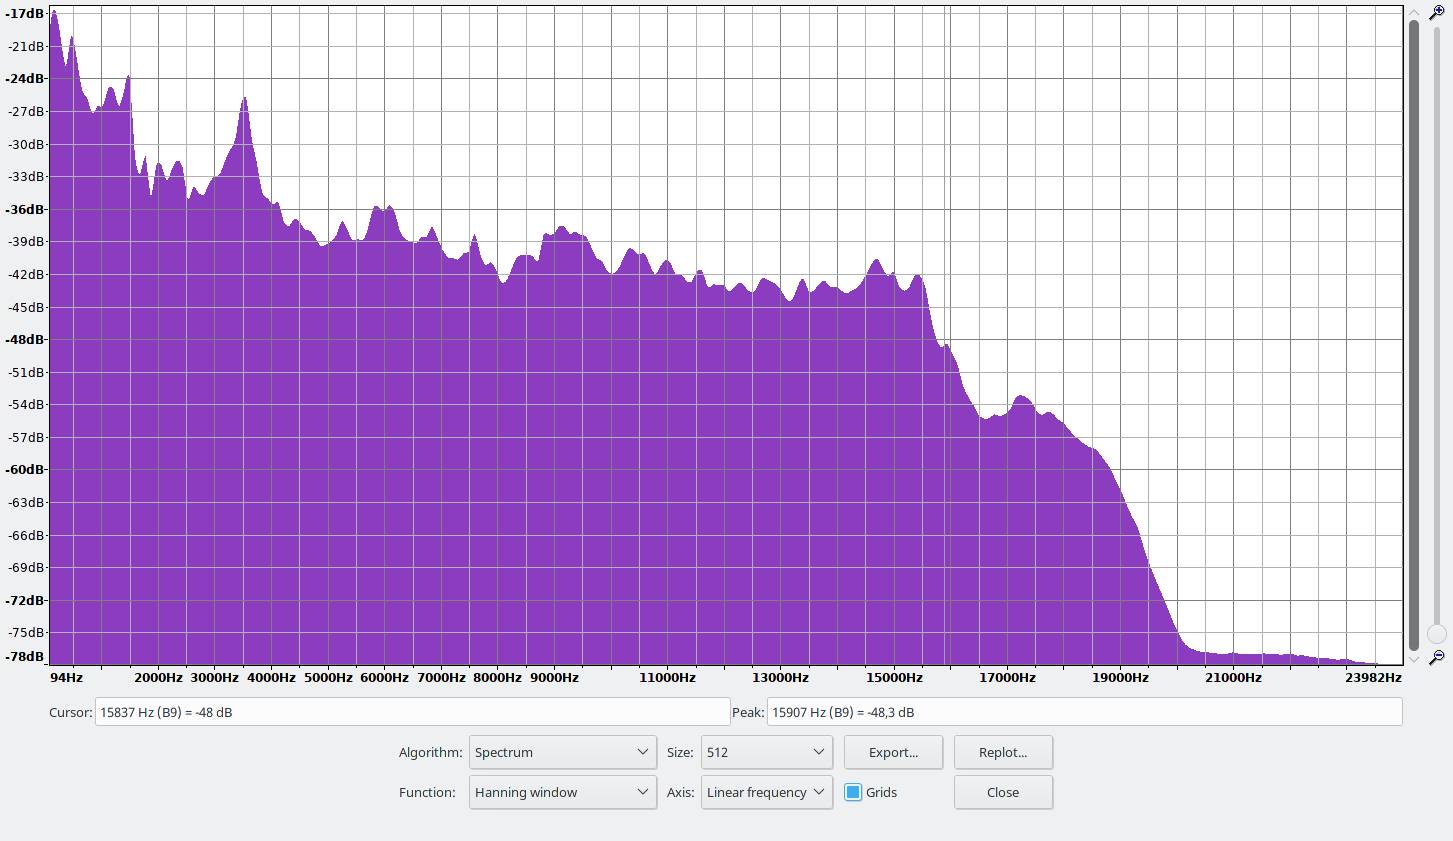Open the Function dropdown showing Hanning window

[x=563, y=792]
